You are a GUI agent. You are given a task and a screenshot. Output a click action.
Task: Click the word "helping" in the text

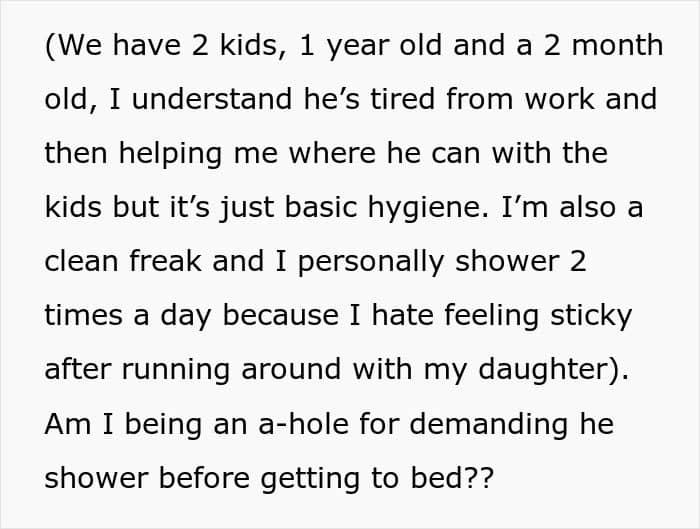coord(171,155)
